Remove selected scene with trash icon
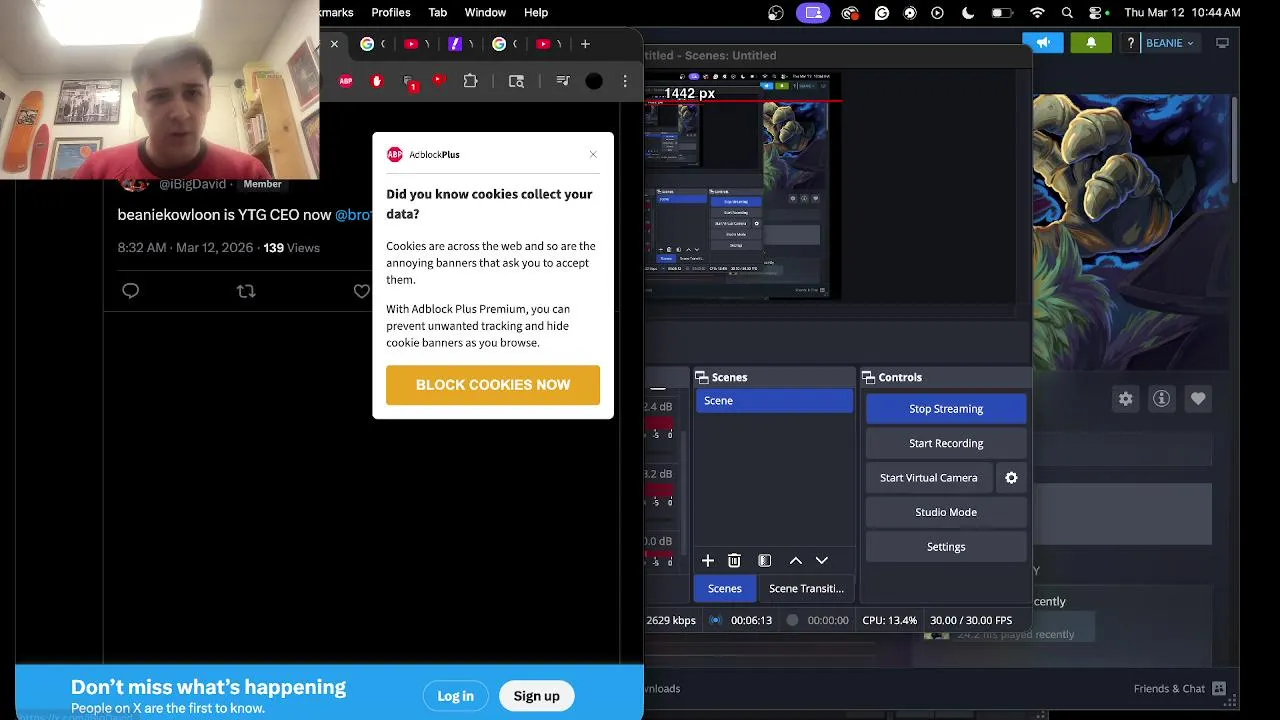 (734, 561)
